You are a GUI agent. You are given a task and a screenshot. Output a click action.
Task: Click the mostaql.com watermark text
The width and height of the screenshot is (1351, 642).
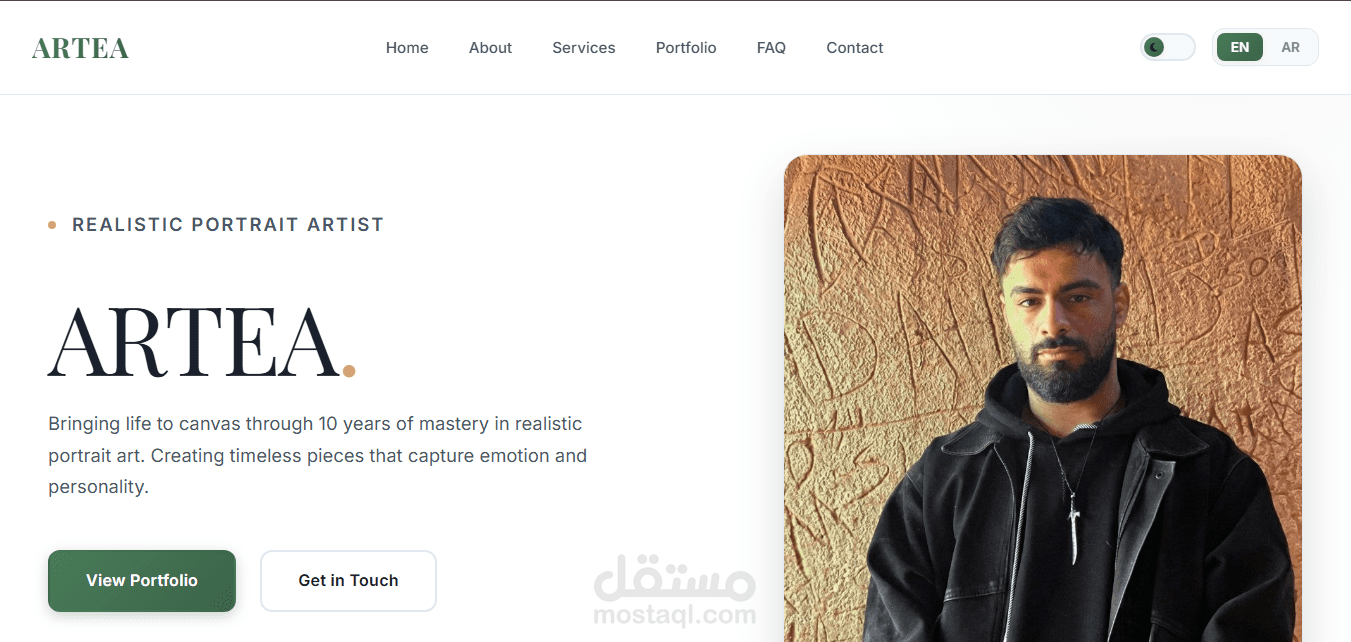[x=675, y=614]
